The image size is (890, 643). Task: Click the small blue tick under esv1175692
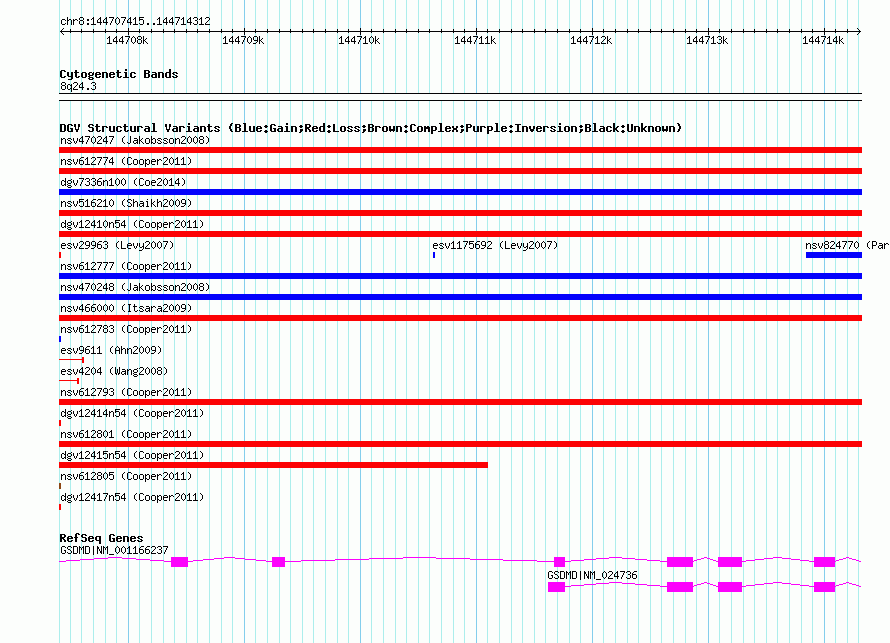[x=434, y=255]
